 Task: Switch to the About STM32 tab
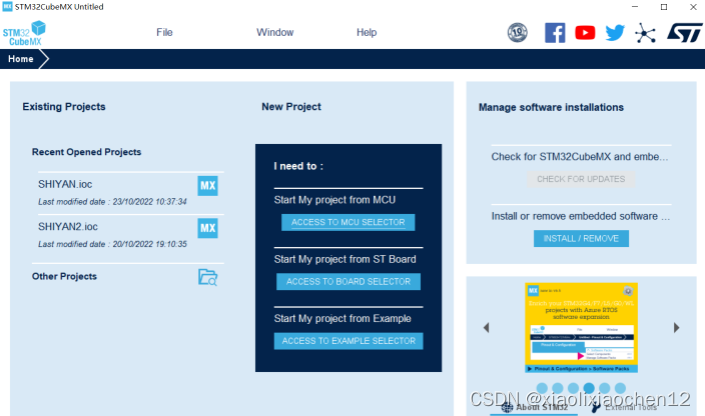534,407
